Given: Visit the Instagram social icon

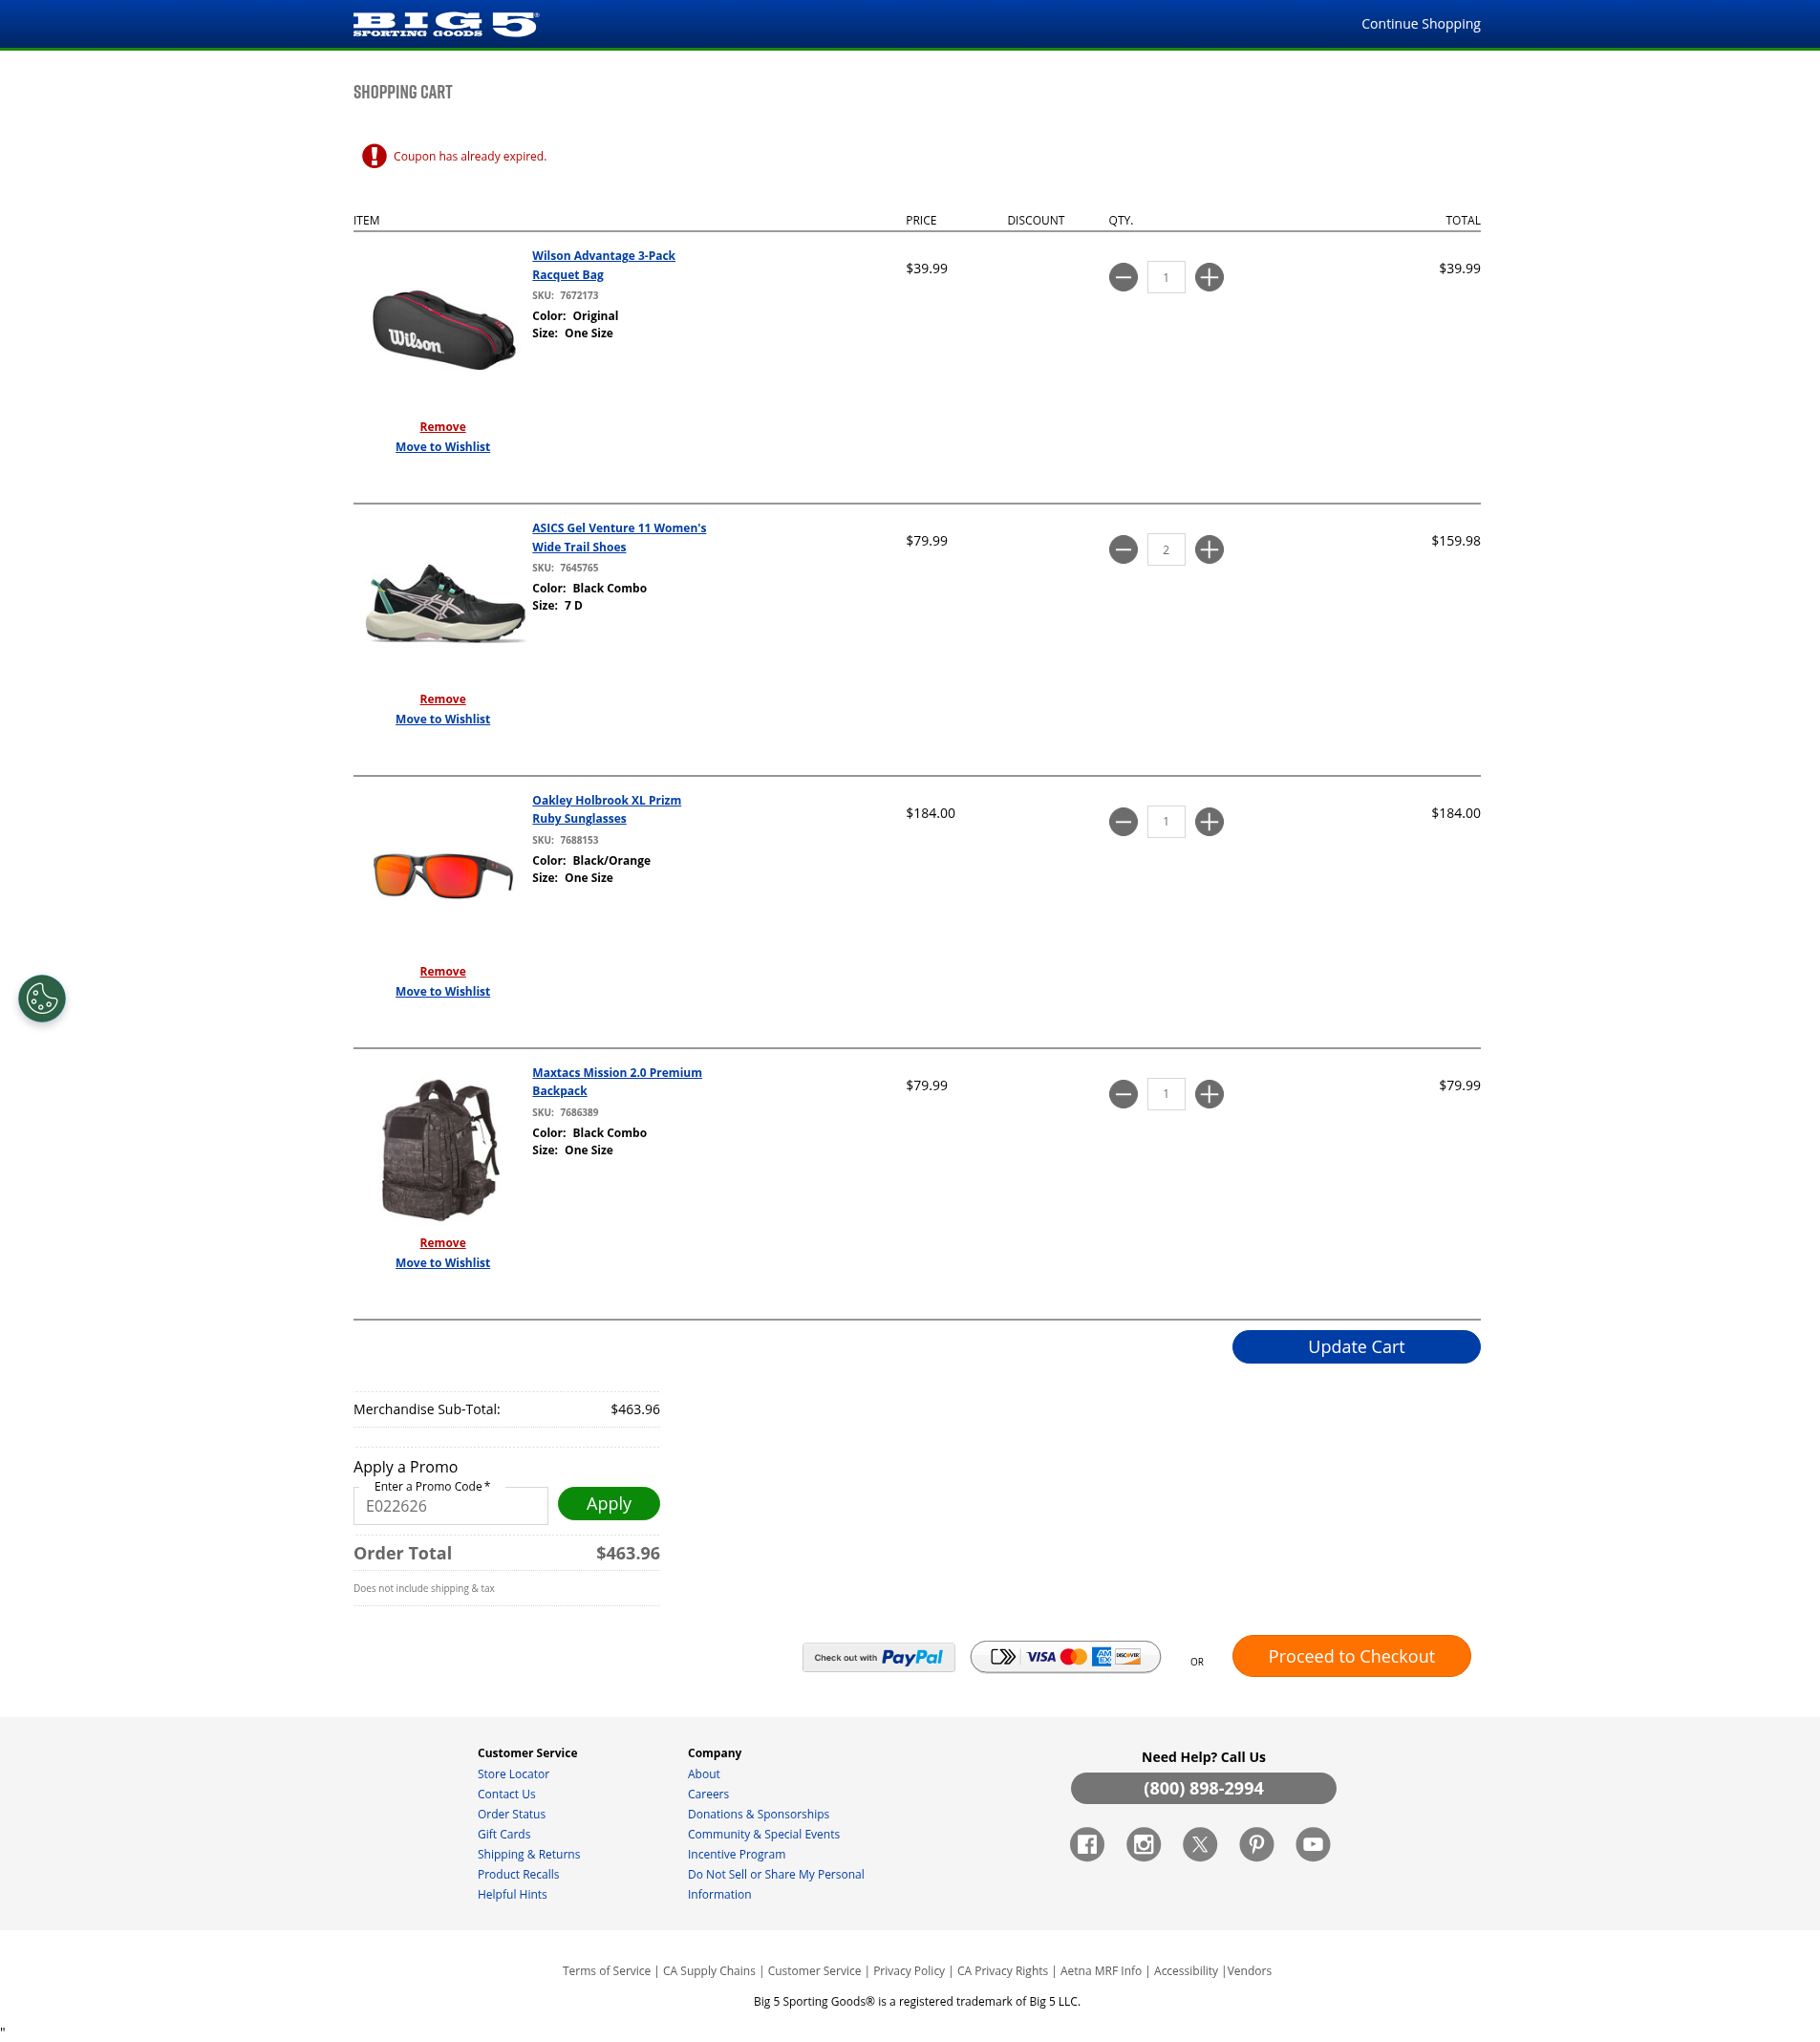Looking at the screenshot, I should [1143, 1844].
